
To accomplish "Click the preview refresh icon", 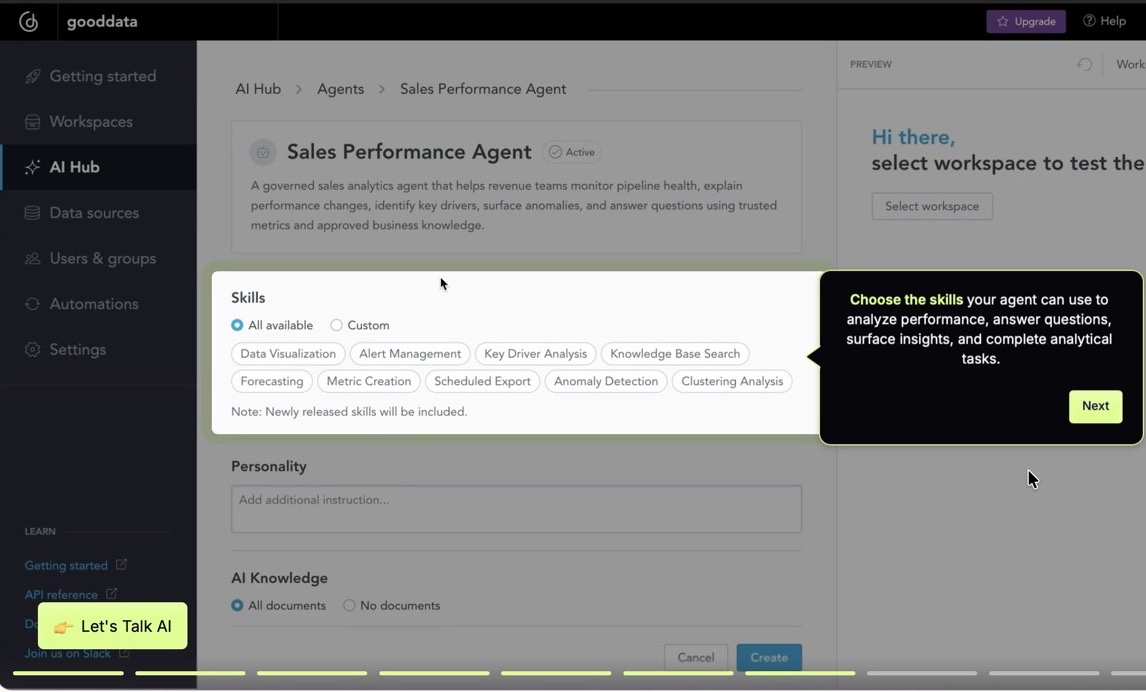I will point(1085,64).
